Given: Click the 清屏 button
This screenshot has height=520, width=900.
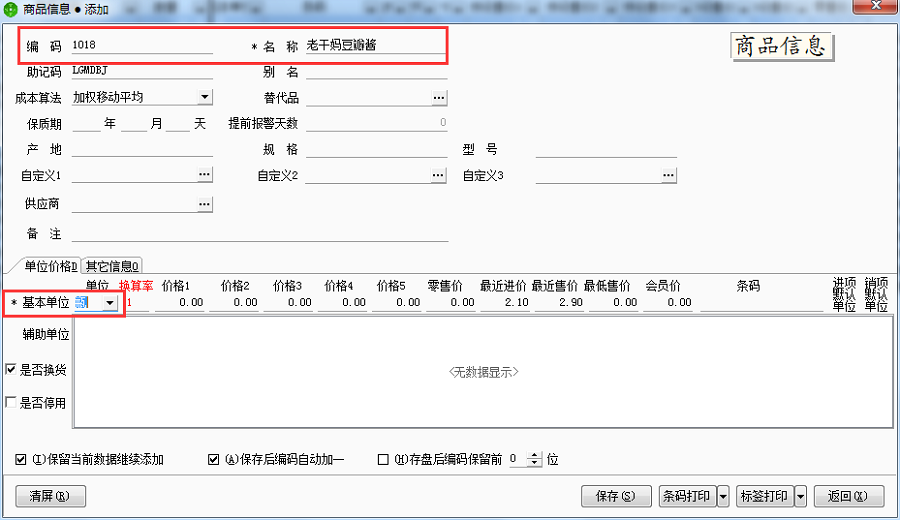Looking at the screenshot, I should click(x=51, y=496).
